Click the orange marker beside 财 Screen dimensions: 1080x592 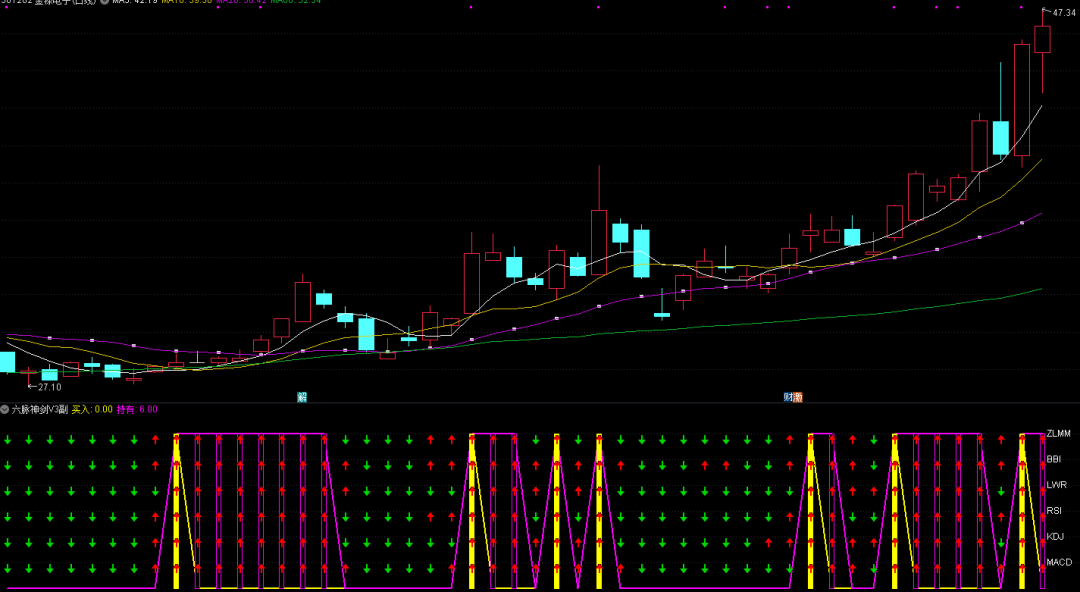point(799,397)
